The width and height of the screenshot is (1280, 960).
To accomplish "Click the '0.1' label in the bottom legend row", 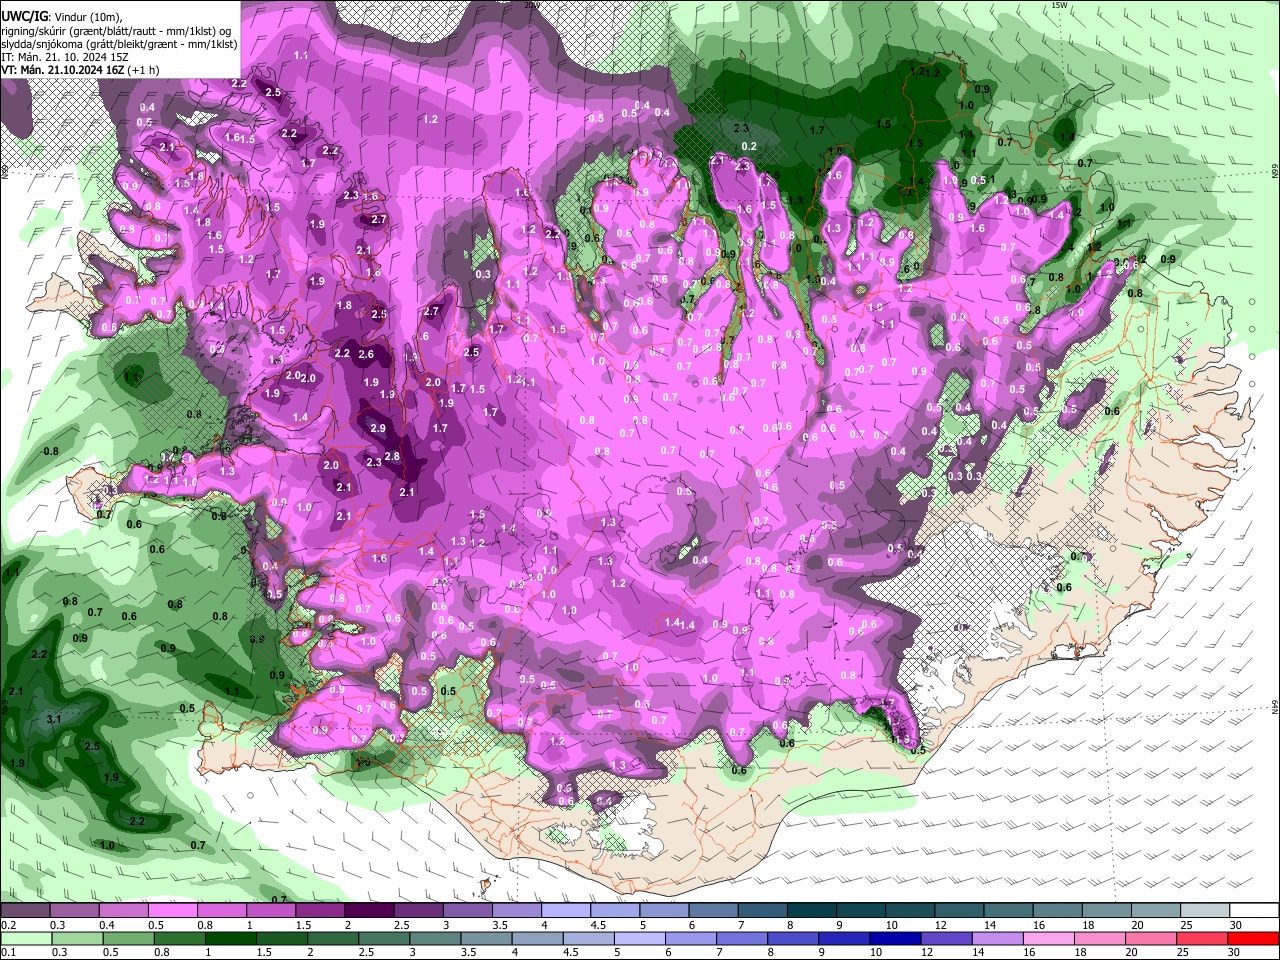I will (x=8, y=953).
